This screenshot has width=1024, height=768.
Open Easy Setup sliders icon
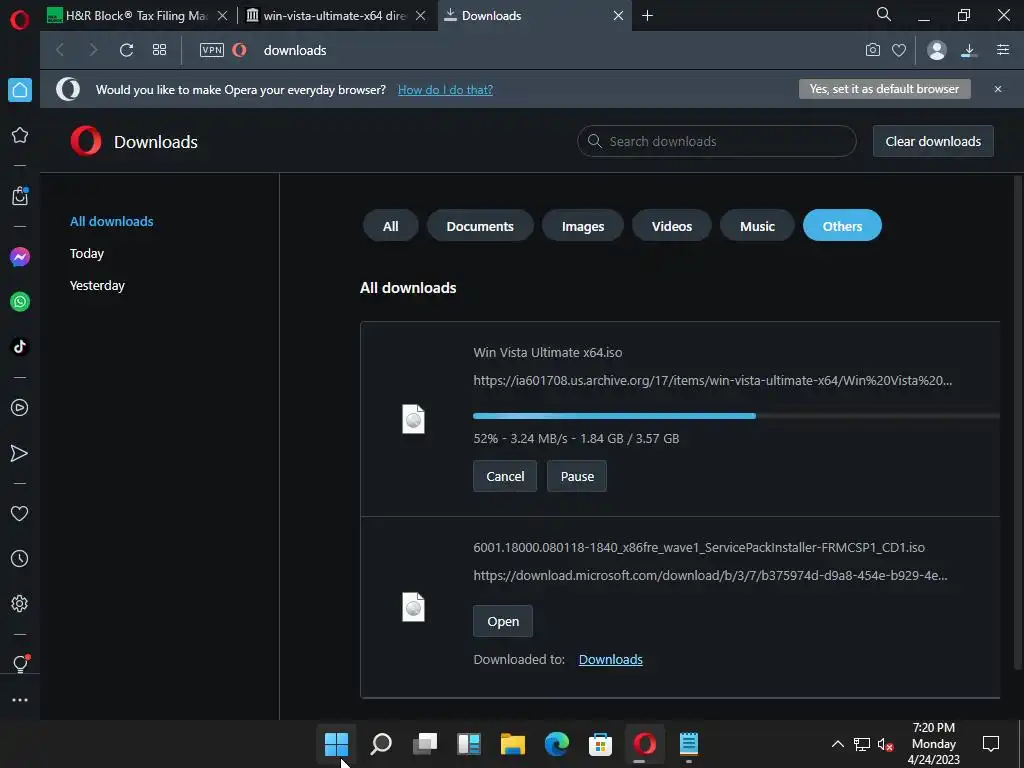pos(1003,50)
